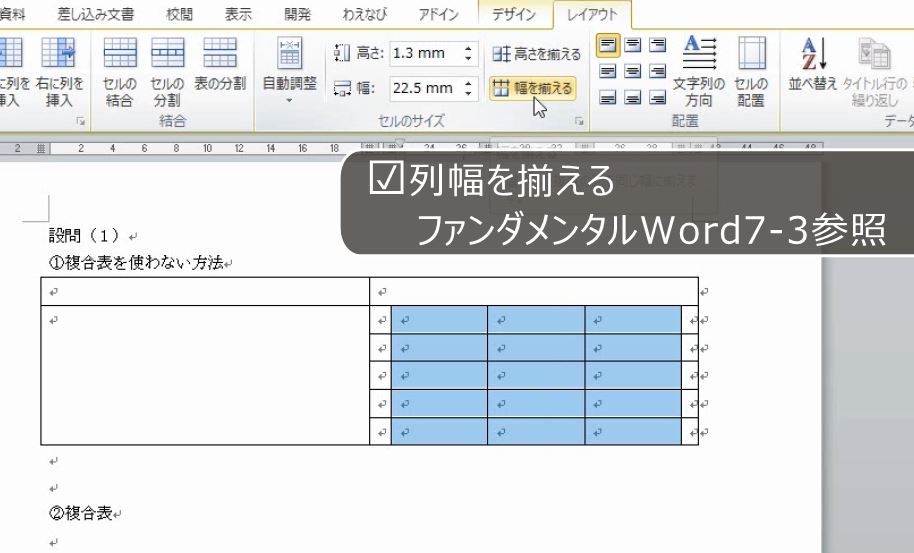The image size is (914, 553).
Task: Click inside the width field showing 22.5 mm
Action: [x=426, y=89]
